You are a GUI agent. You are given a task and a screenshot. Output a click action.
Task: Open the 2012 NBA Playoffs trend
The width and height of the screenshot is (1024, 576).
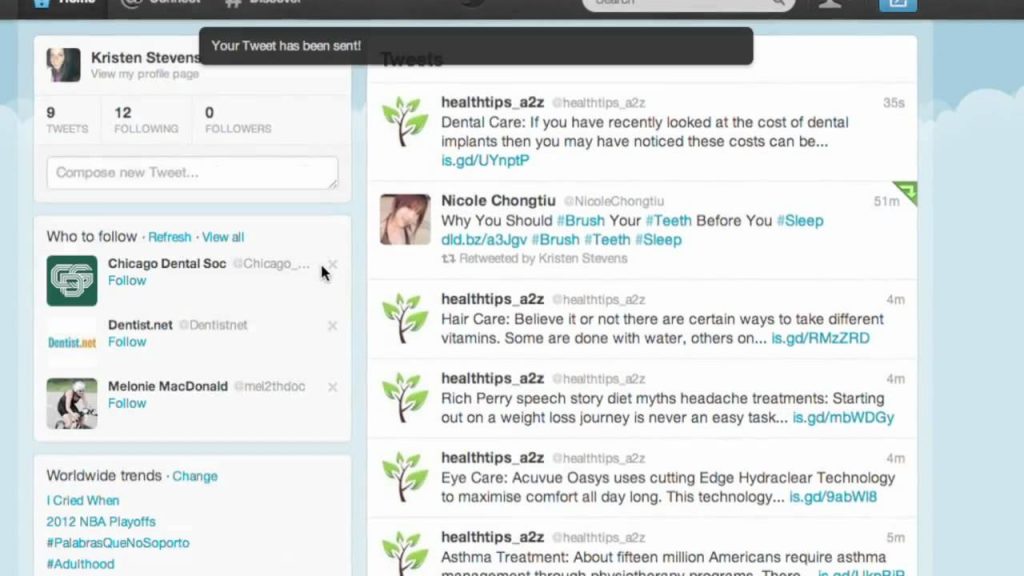101,521
